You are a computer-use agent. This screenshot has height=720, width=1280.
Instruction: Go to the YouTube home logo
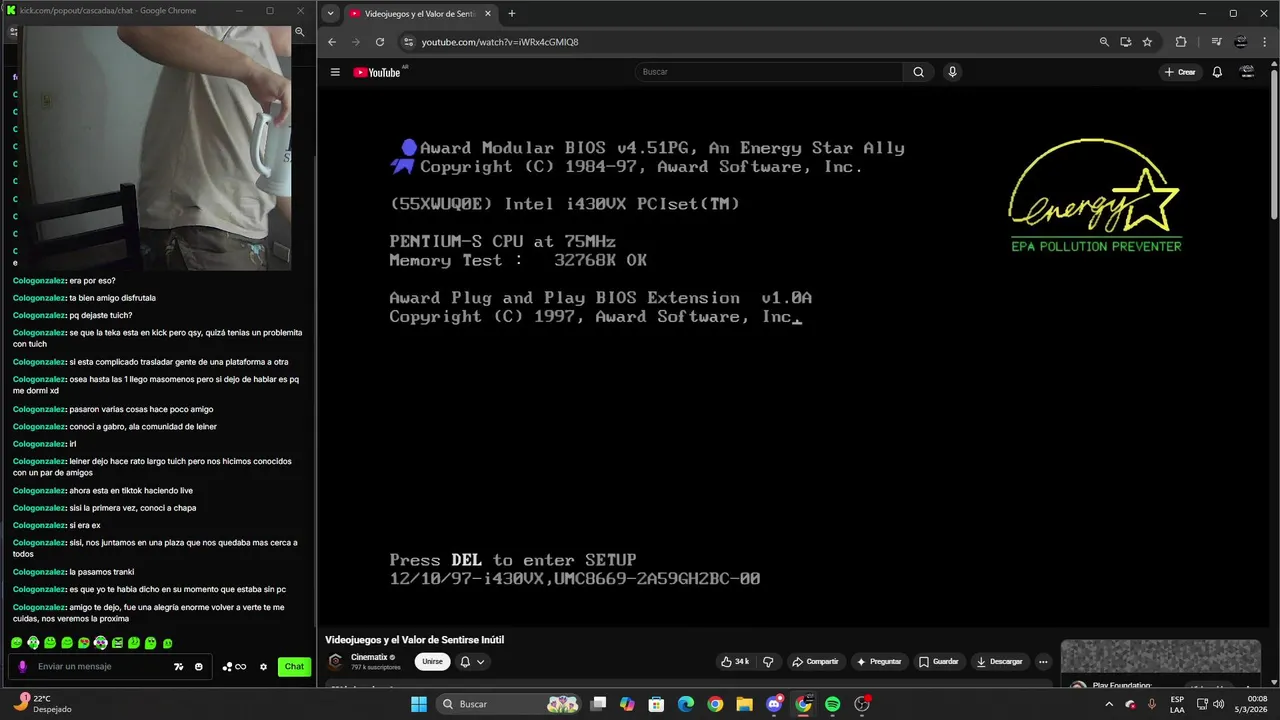pos(376,72)
